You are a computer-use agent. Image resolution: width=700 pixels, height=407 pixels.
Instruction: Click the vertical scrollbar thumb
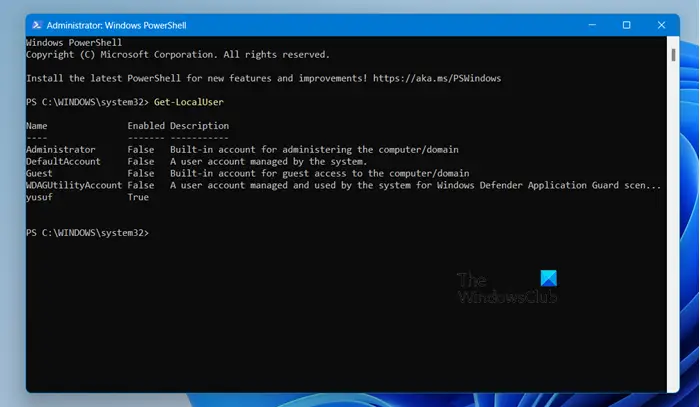[673, 55]
